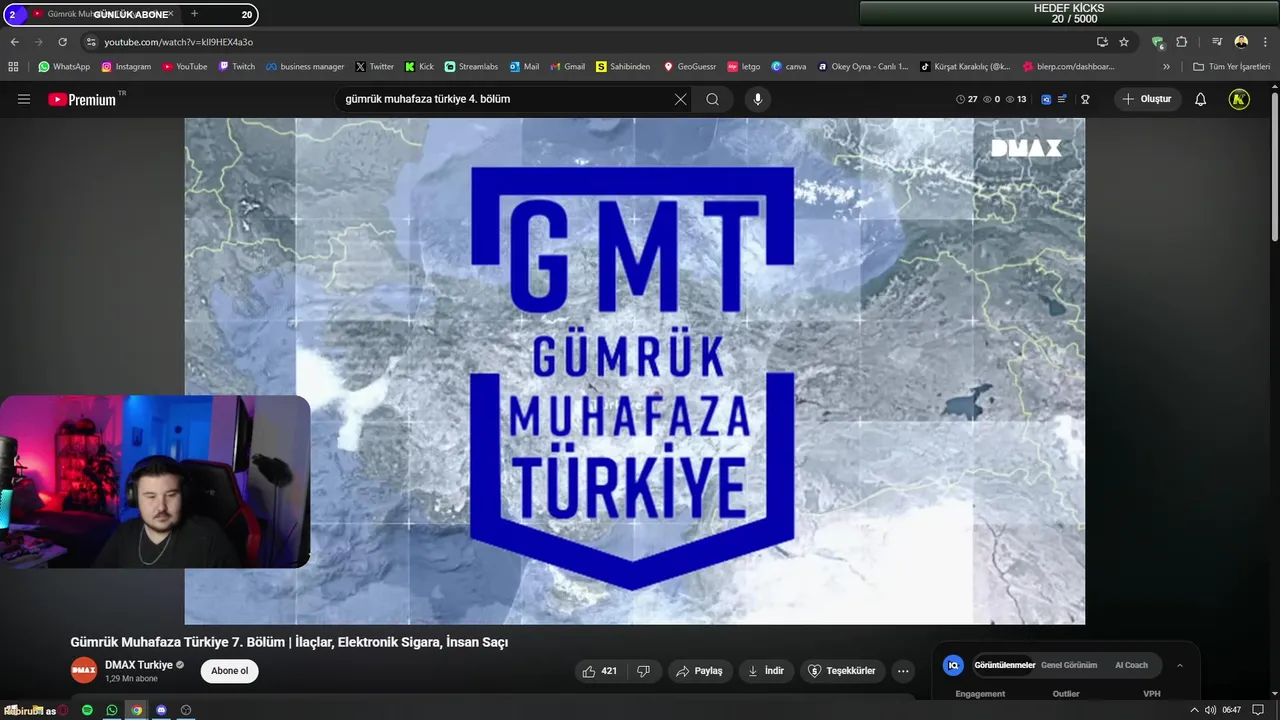Screen dimensions: 1280x720
Task: Open the Gmail bookmark
Action: 568,67
